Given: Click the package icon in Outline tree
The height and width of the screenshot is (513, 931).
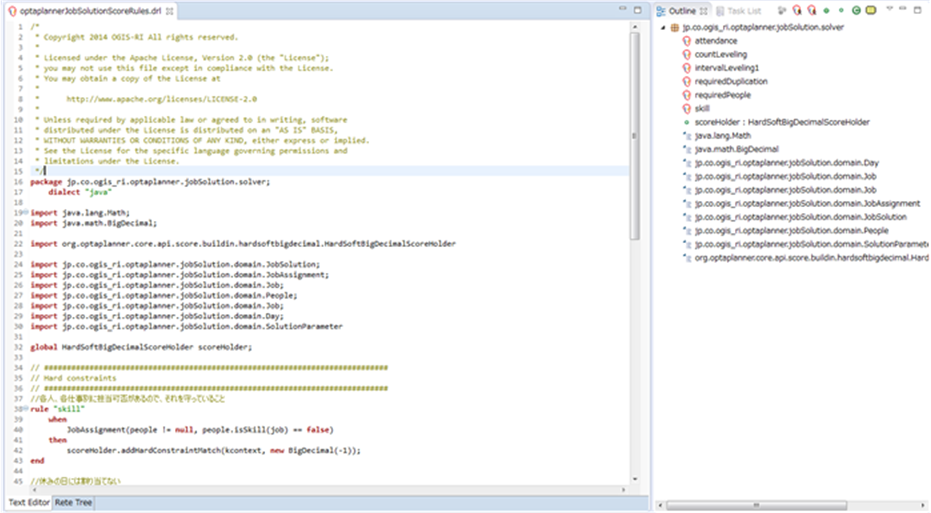Looking at the screenshot, I should [674, 27].
